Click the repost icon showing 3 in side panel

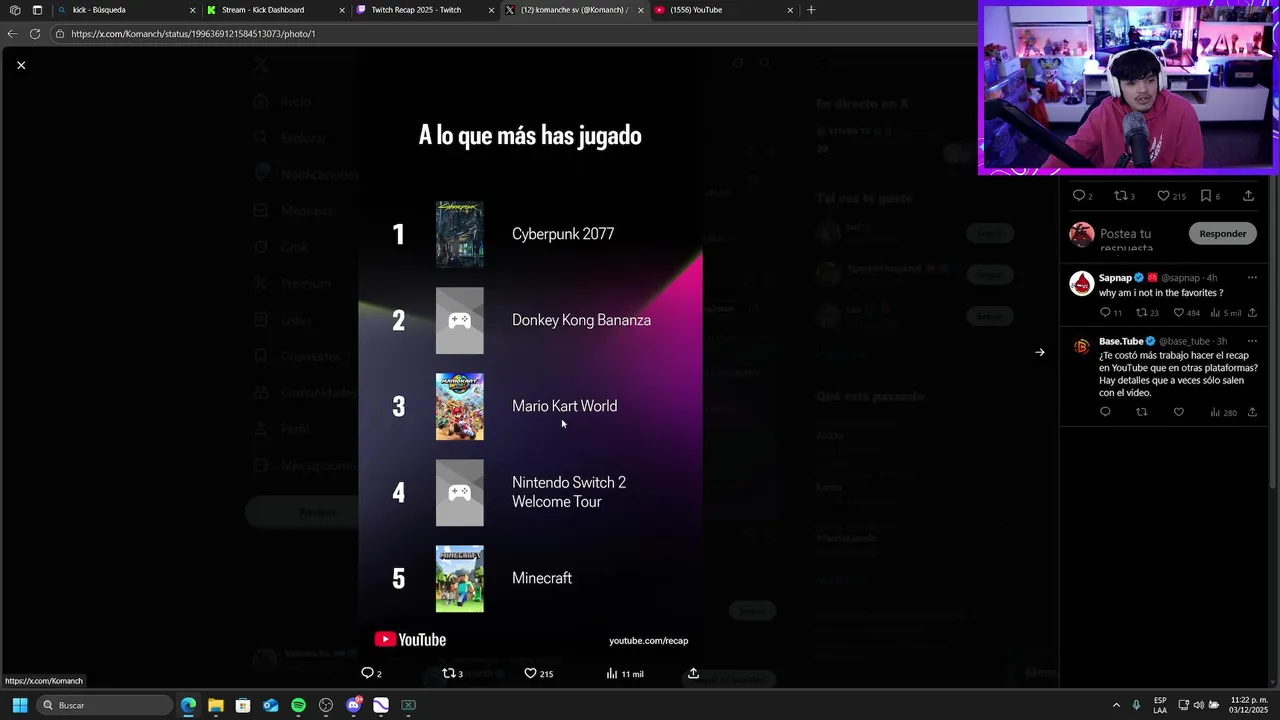tap(1121, 196)
